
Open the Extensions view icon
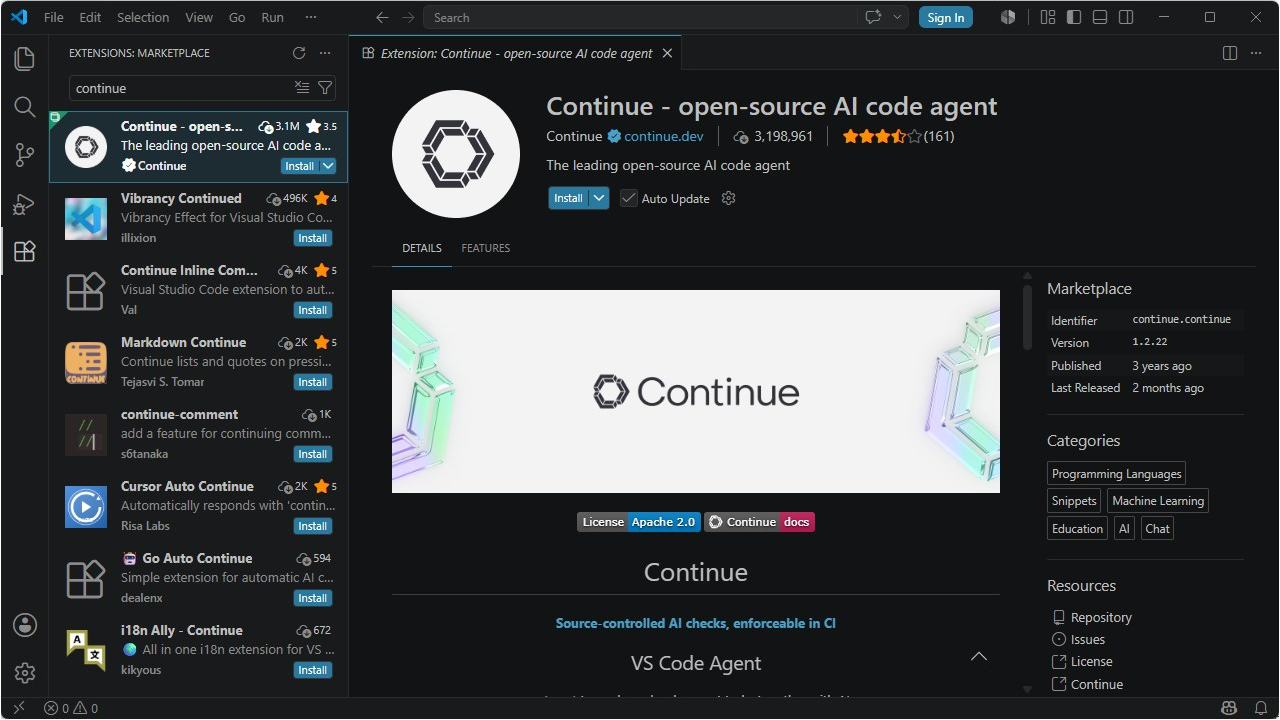point(24,252)
